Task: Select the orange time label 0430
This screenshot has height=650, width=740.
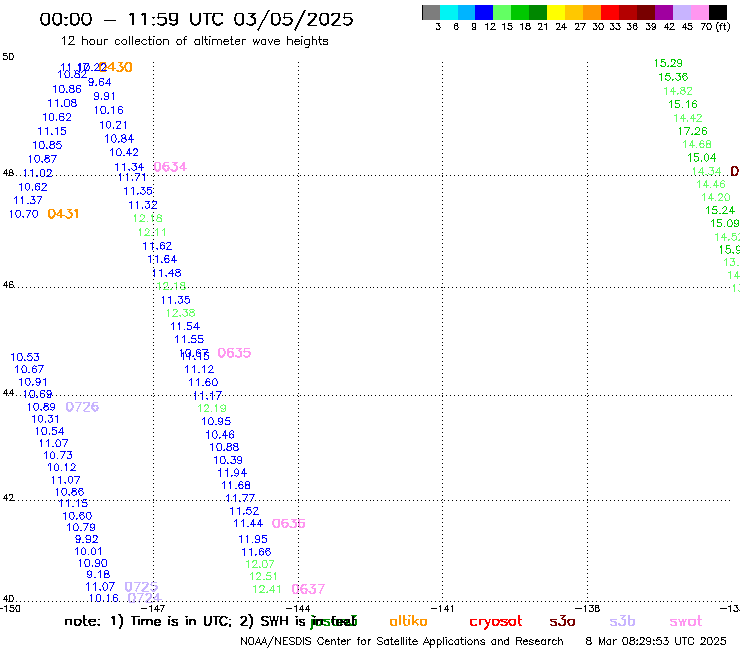Action: (x=116, y=67)
